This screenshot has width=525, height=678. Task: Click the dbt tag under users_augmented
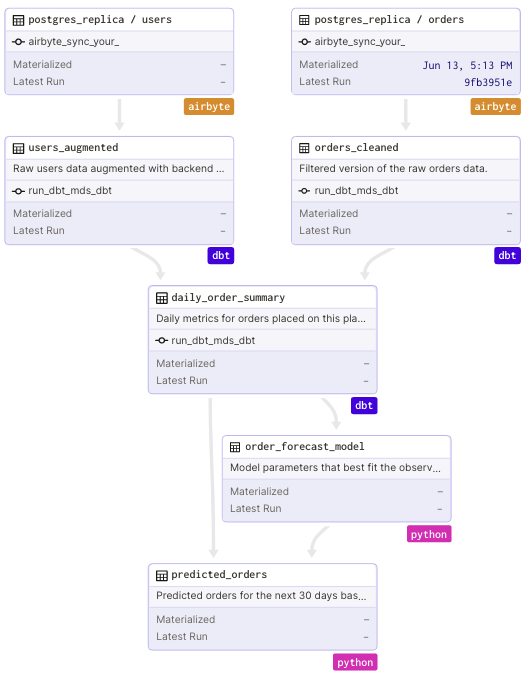(x=221, y=256)
